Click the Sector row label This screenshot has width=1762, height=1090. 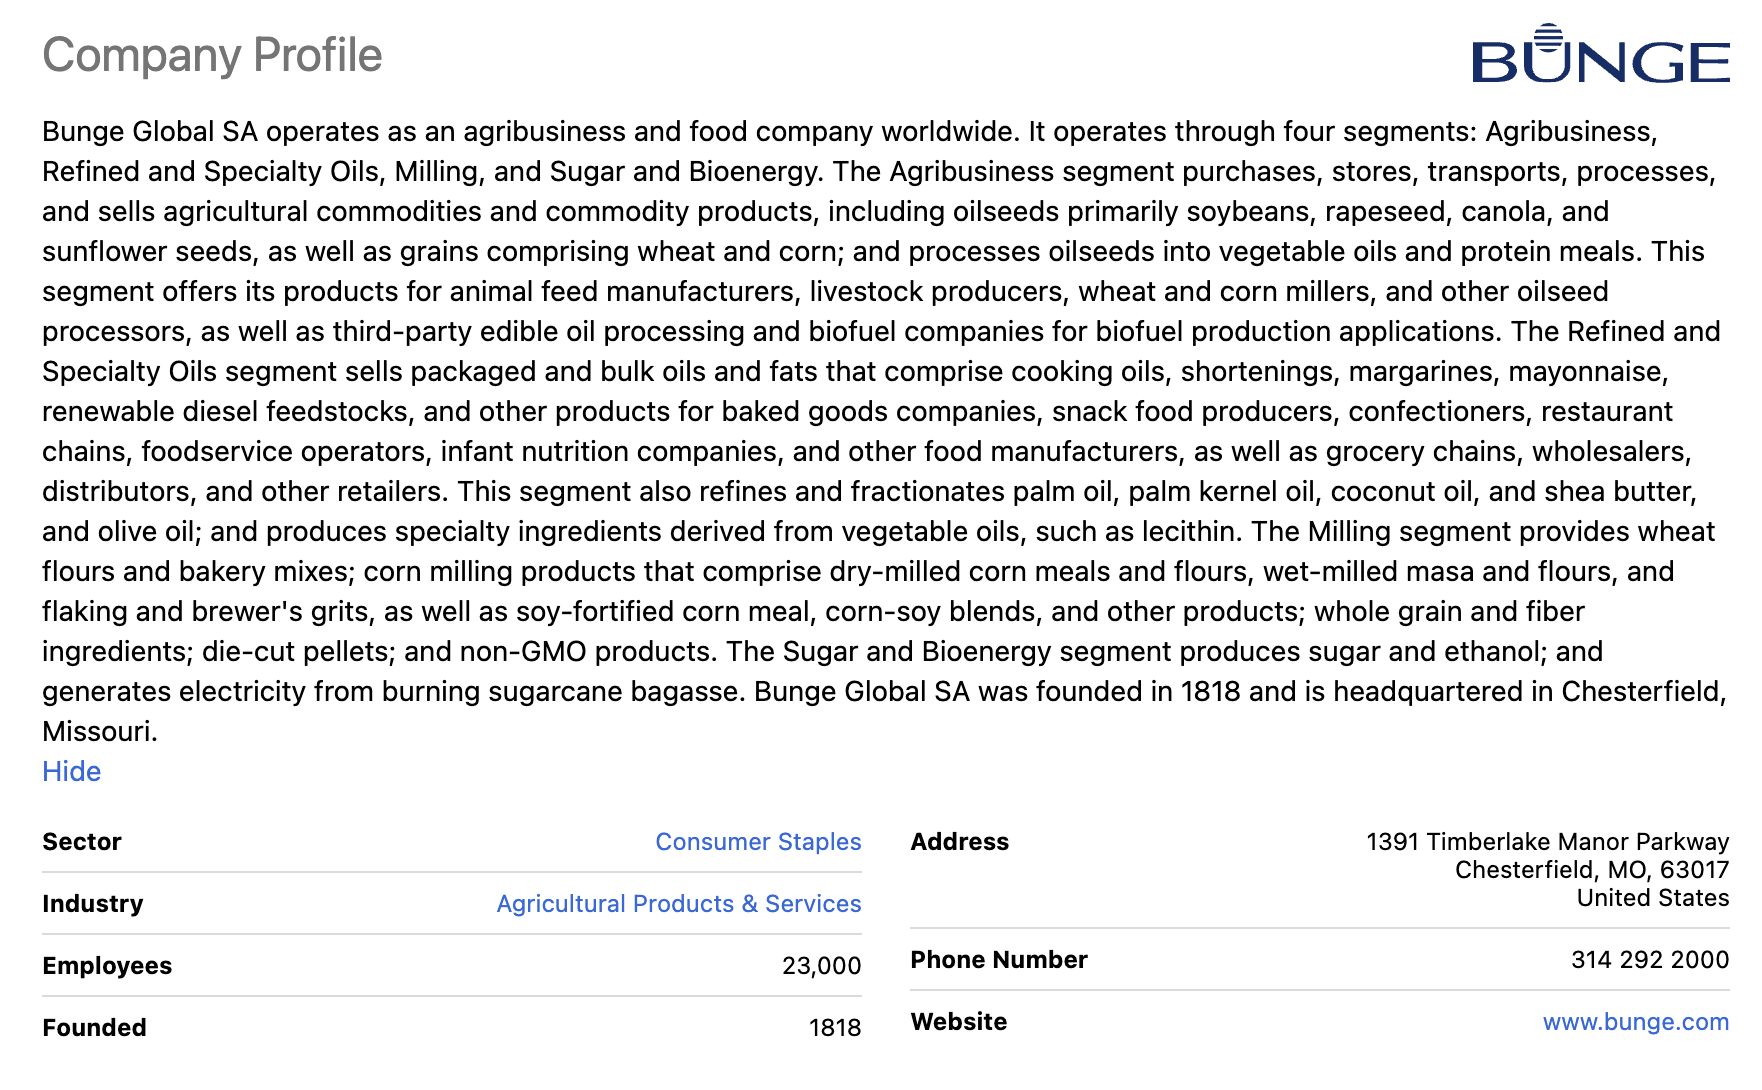click(x=82, y=842)
